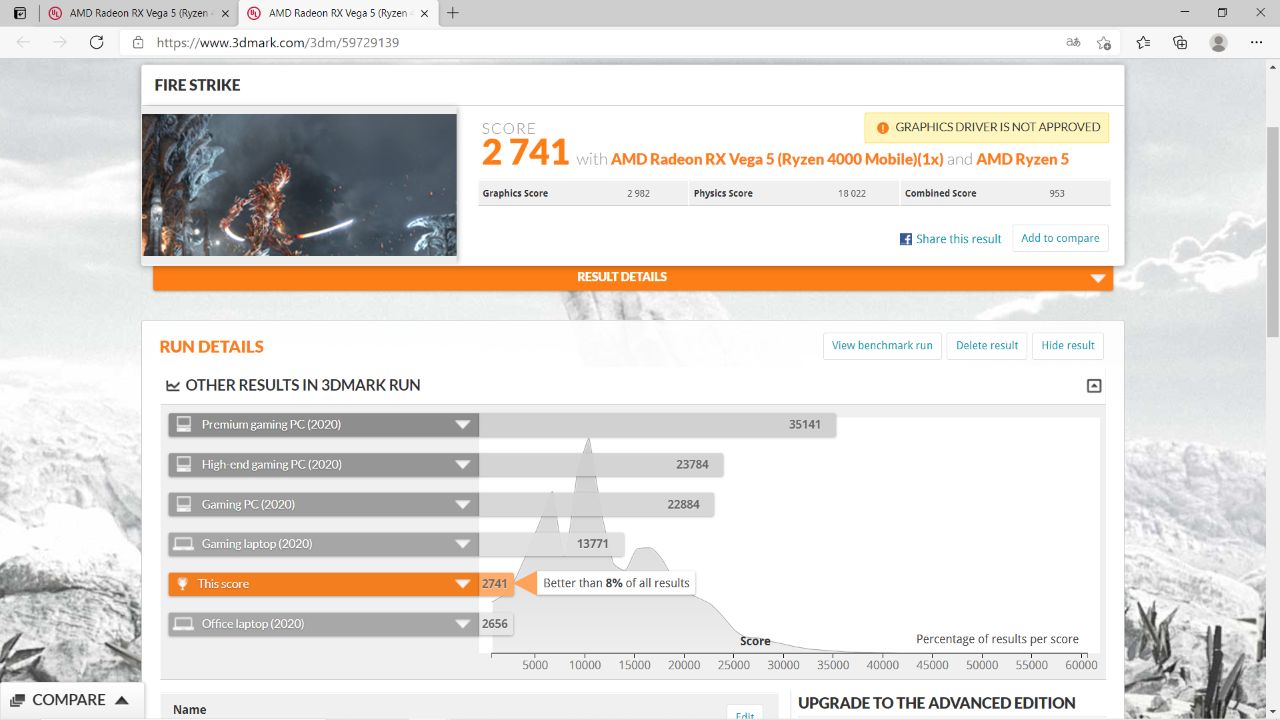Open the browser profile avatar
The image size is (1280, 720).
(x=1218, y=42)
